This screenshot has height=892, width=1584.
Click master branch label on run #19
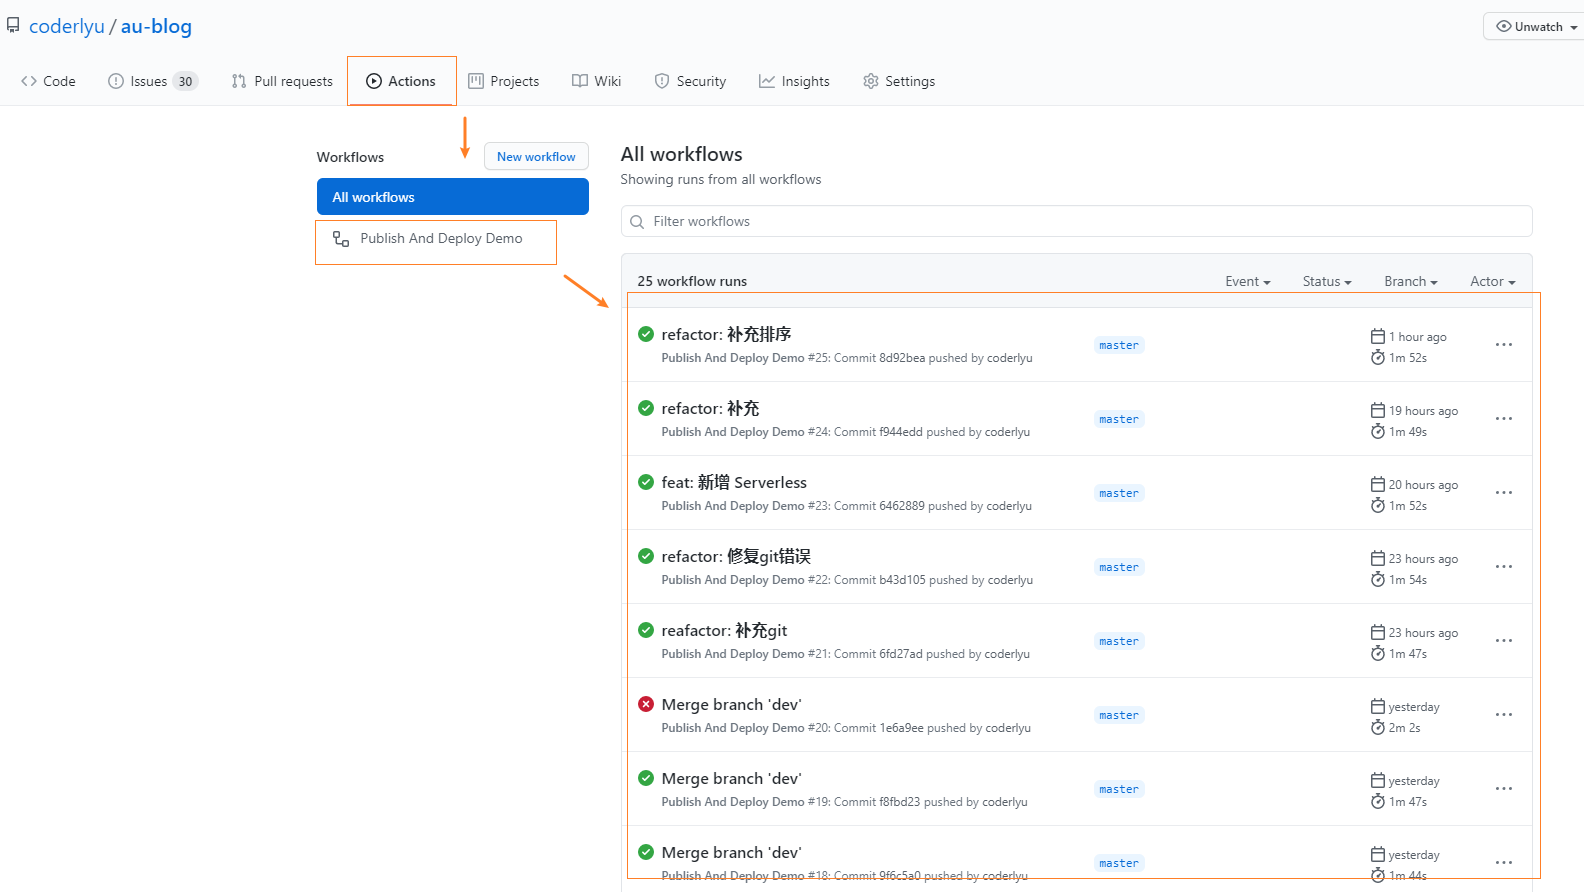[x=1119, y=789]
